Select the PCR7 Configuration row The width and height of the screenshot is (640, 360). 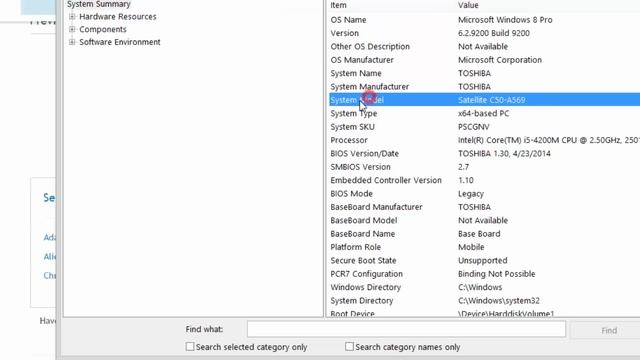[x=484, y=274]
